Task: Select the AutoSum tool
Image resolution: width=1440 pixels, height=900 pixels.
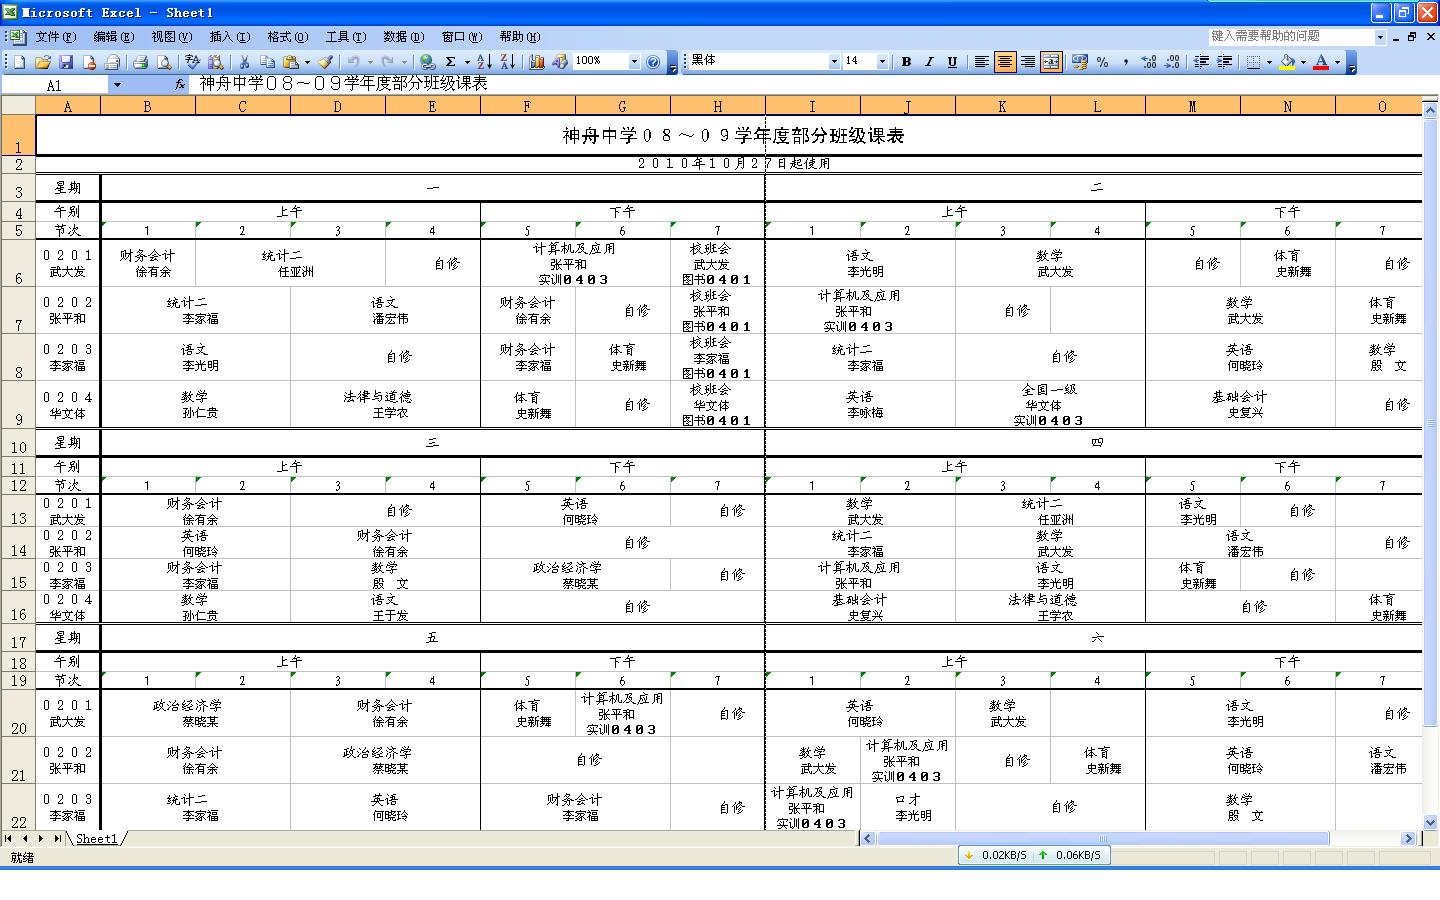Action: click(x=450, y=62)
